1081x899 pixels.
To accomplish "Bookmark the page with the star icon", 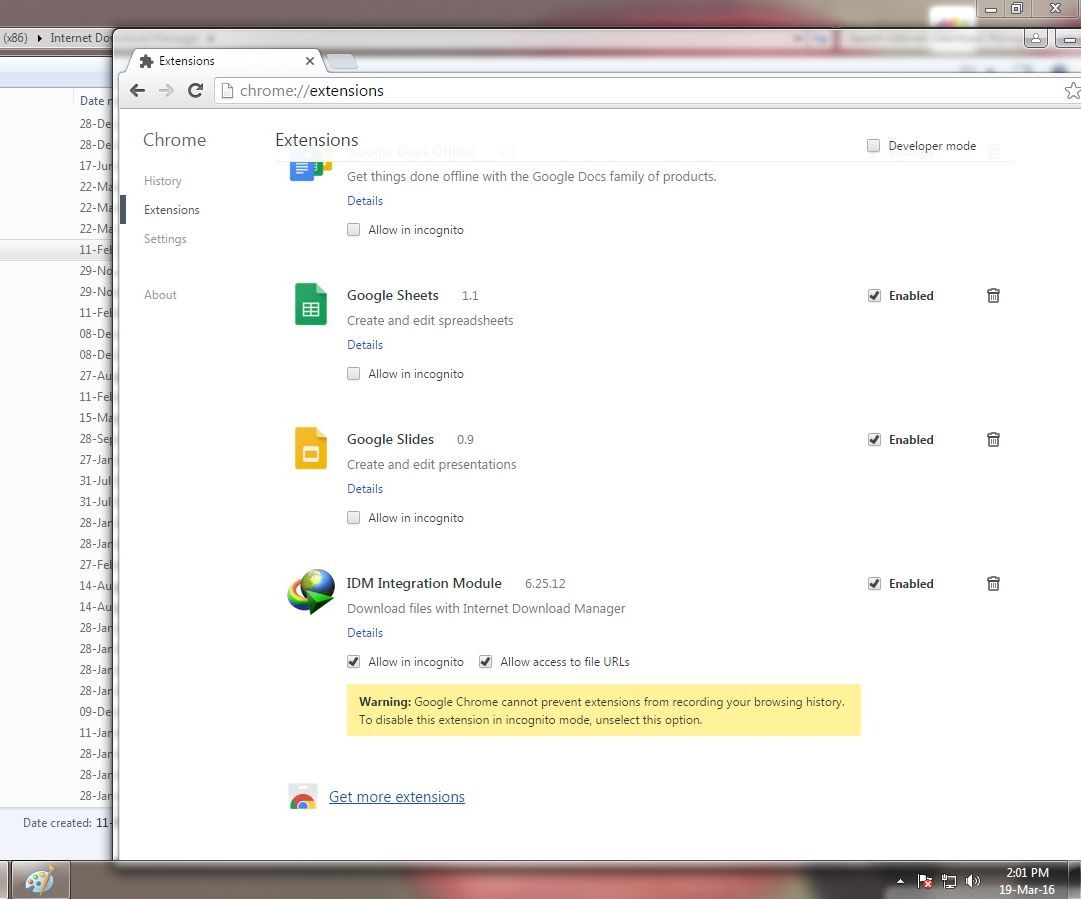I will pyautogui.click(x=1073, y=90).
